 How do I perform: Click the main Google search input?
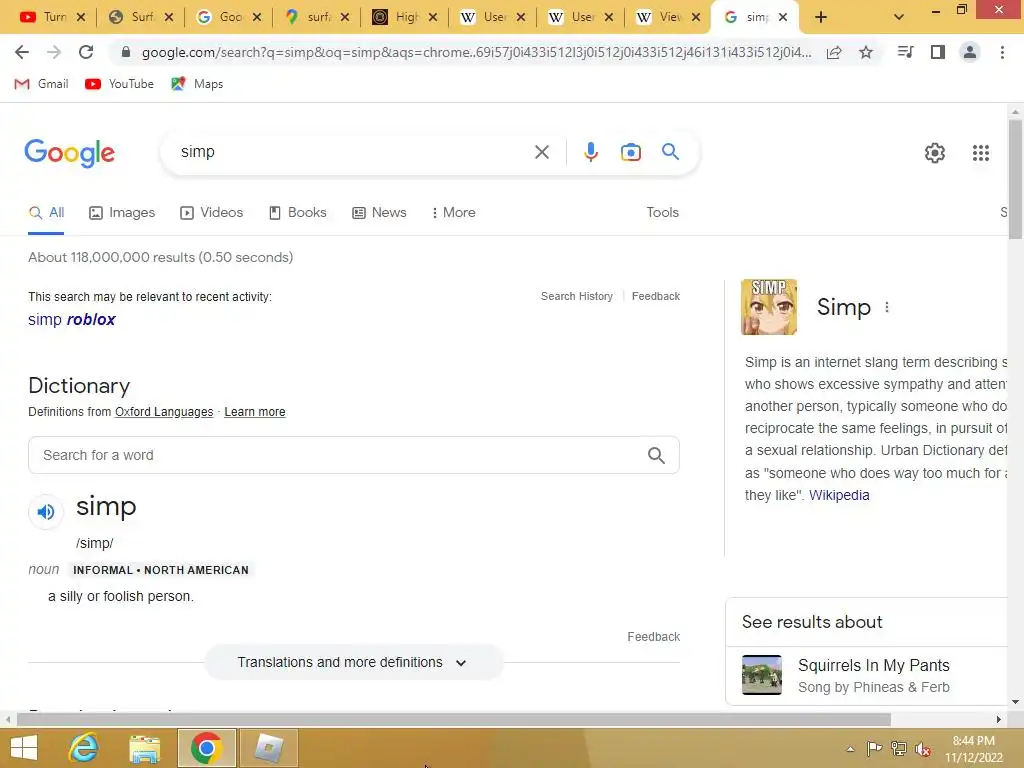click(x=353, y=152)
